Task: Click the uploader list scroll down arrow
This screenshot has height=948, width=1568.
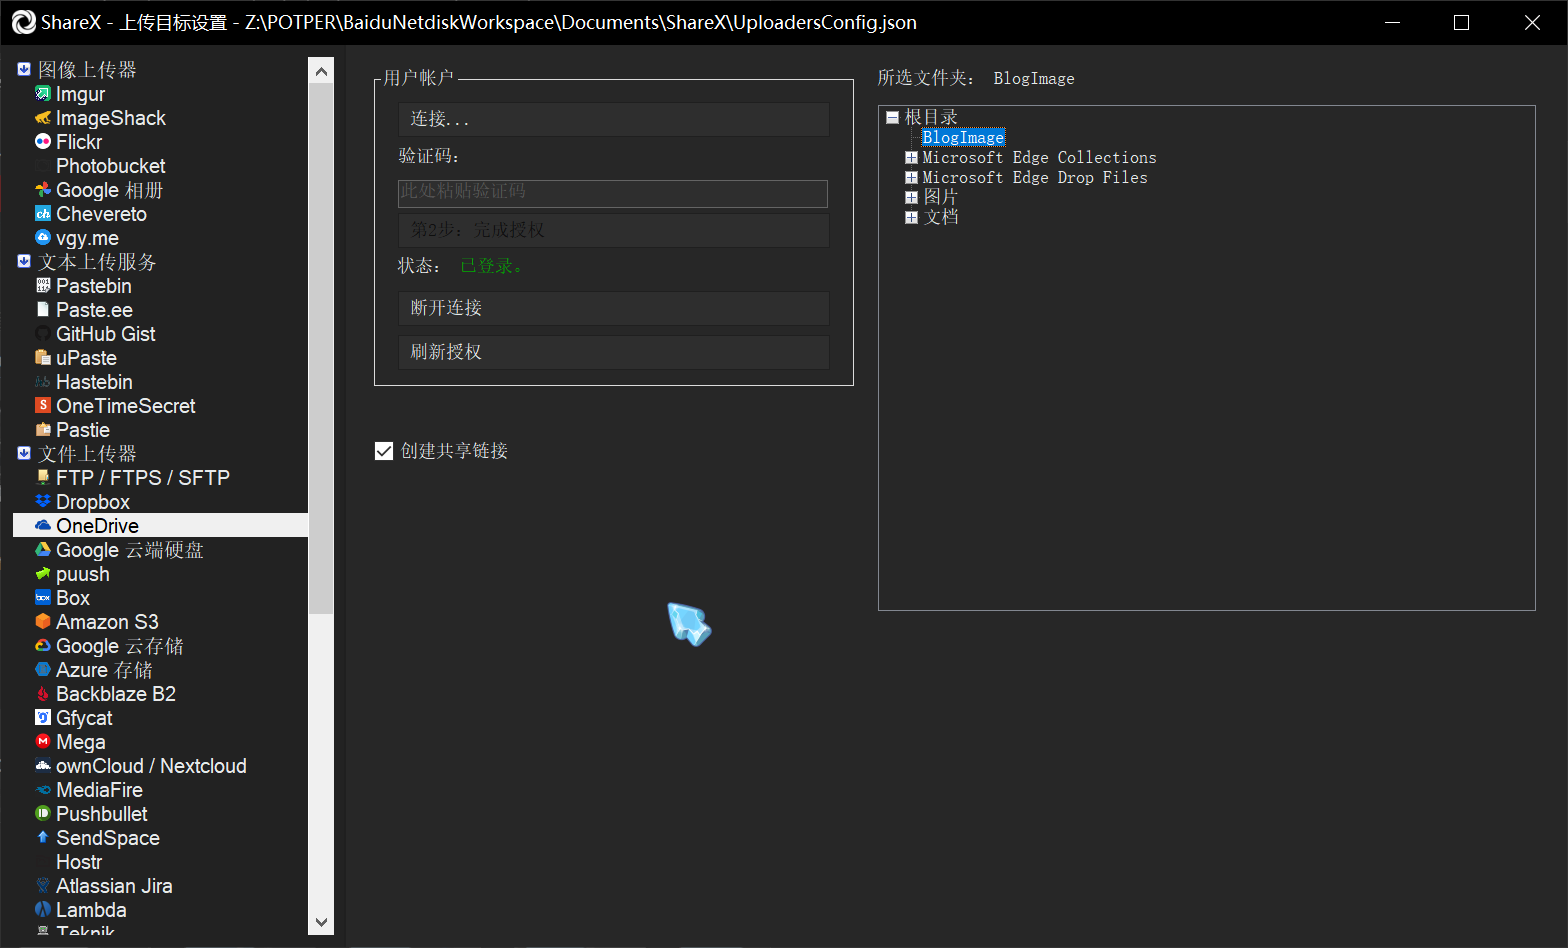Action: 321,922
